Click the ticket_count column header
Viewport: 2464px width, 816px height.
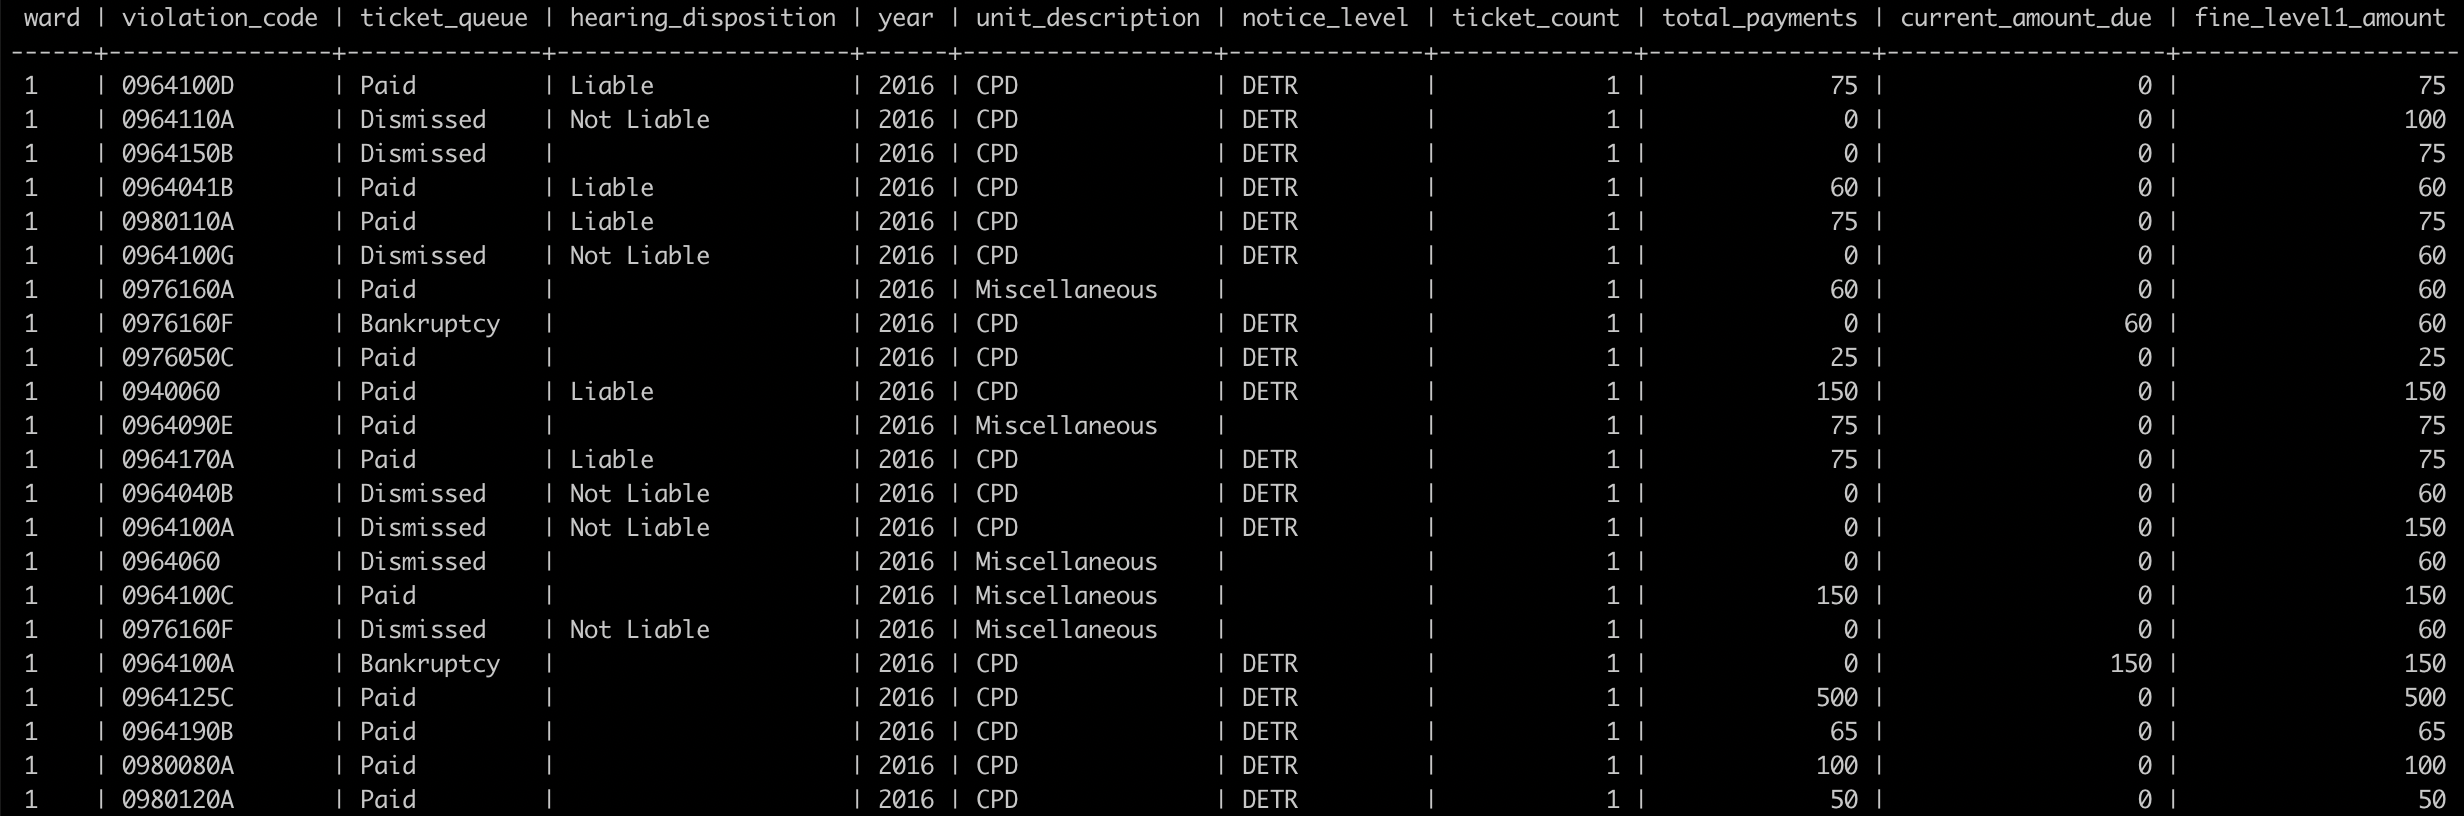click(1535, 18)
